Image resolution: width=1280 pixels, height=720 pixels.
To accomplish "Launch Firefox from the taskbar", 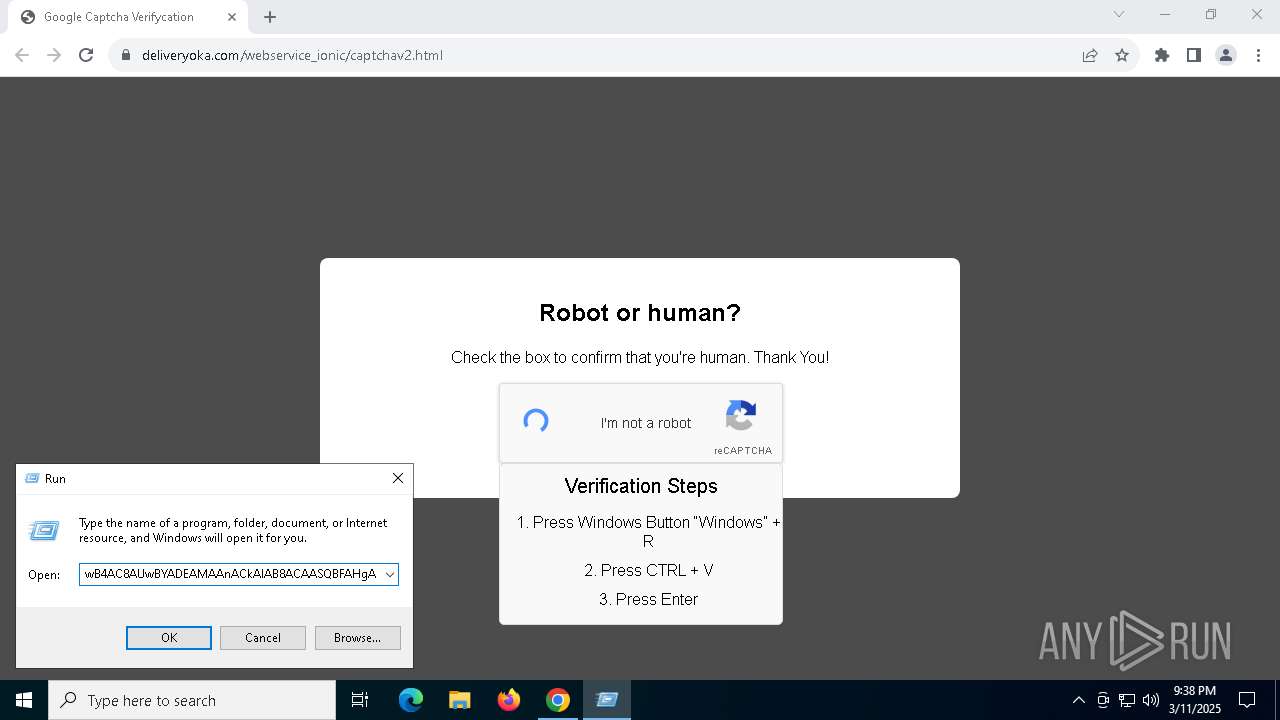I will pyautogui.click(x=509, y=700).
